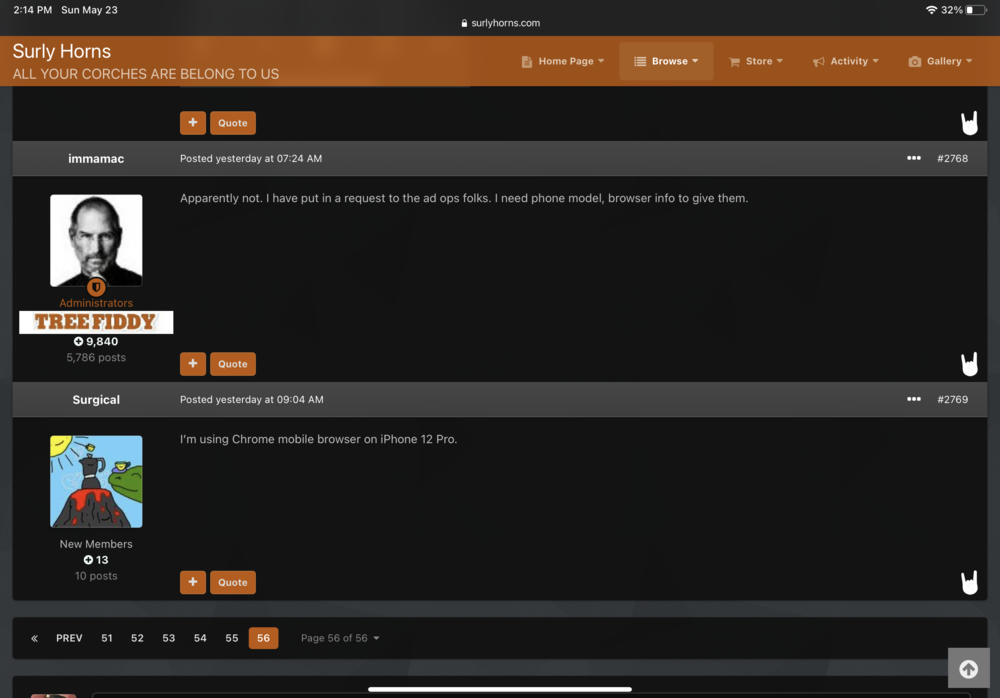Jump to first page with double-chevron icon
Screen dimensions: 1000x698
[x=34, y=638]
